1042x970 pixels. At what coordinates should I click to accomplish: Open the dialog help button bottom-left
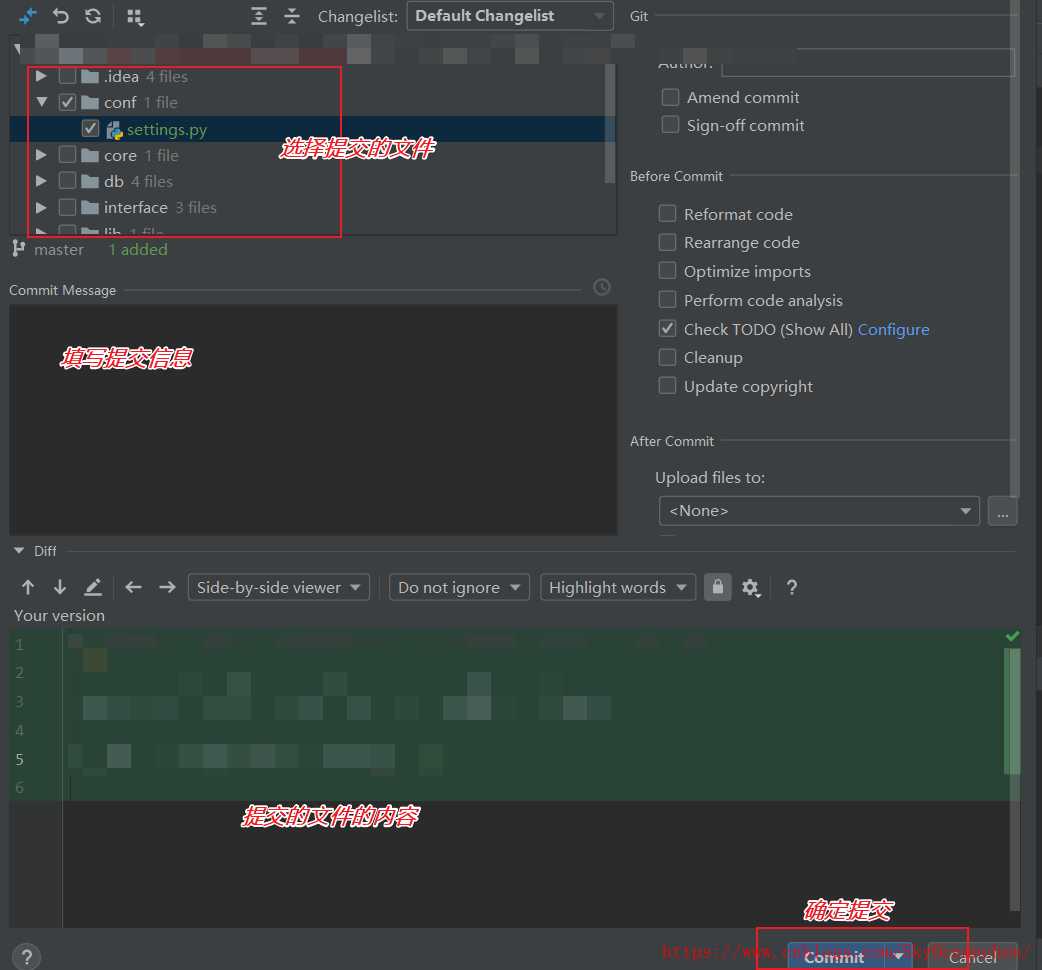coord(27,957)
